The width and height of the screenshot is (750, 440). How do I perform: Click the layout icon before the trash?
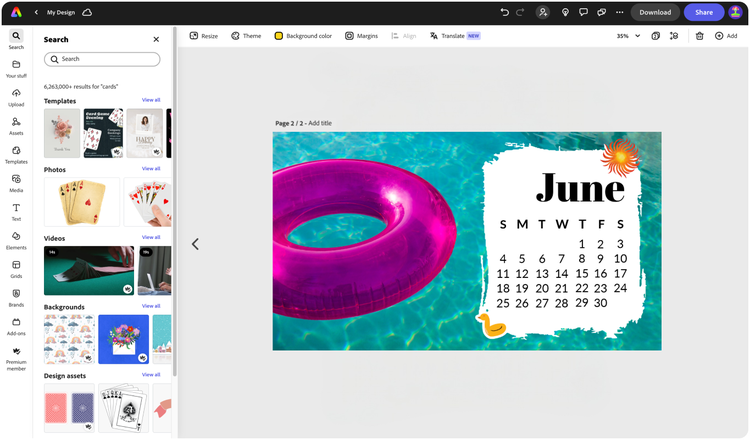[674, 36]
